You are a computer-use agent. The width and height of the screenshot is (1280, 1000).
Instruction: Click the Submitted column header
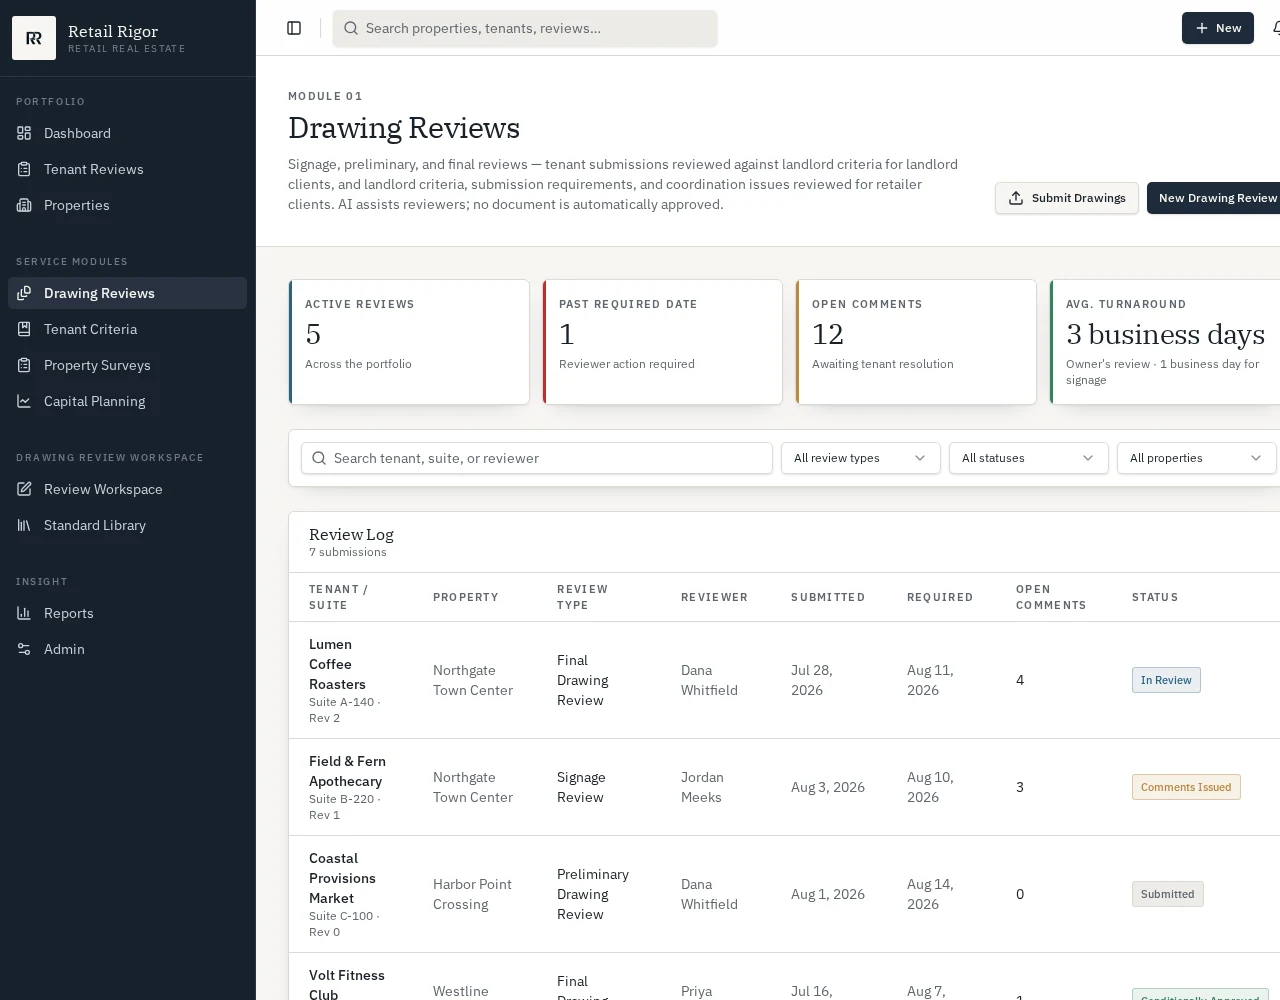pyautogui.click(x=828, y=597)
